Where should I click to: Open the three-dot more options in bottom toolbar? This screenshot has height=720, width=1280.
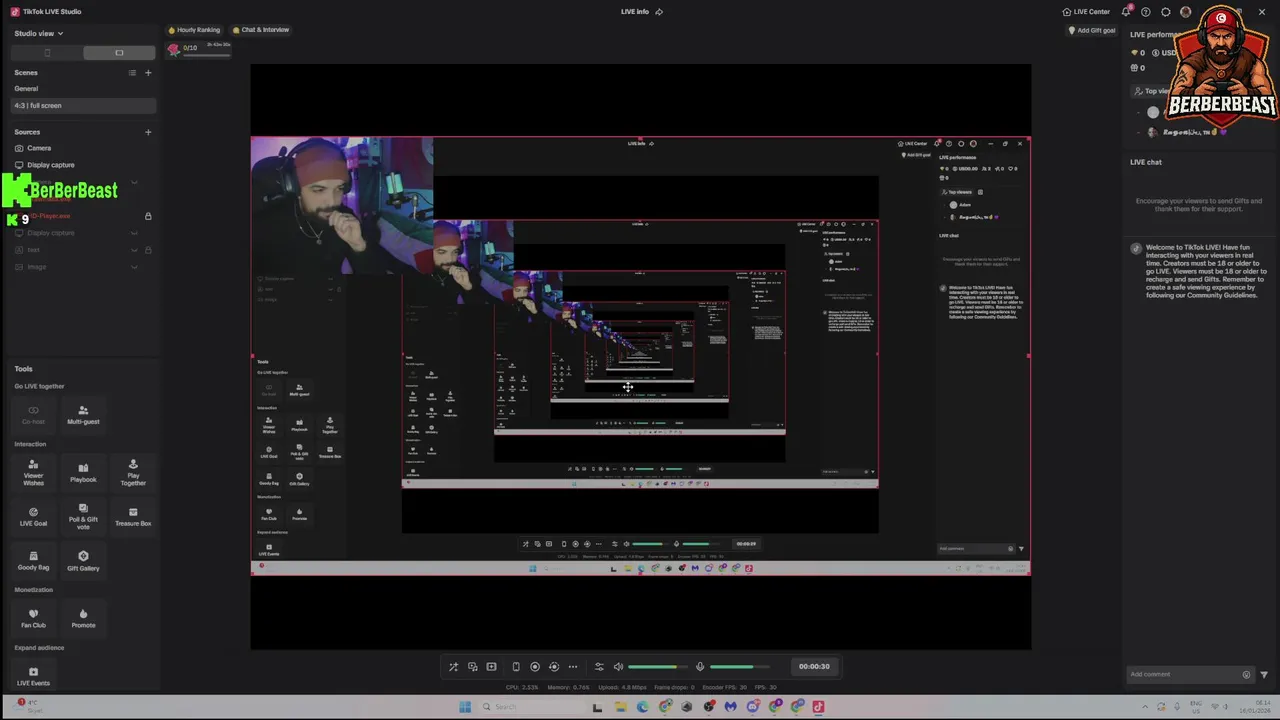[x=573, y=667]
